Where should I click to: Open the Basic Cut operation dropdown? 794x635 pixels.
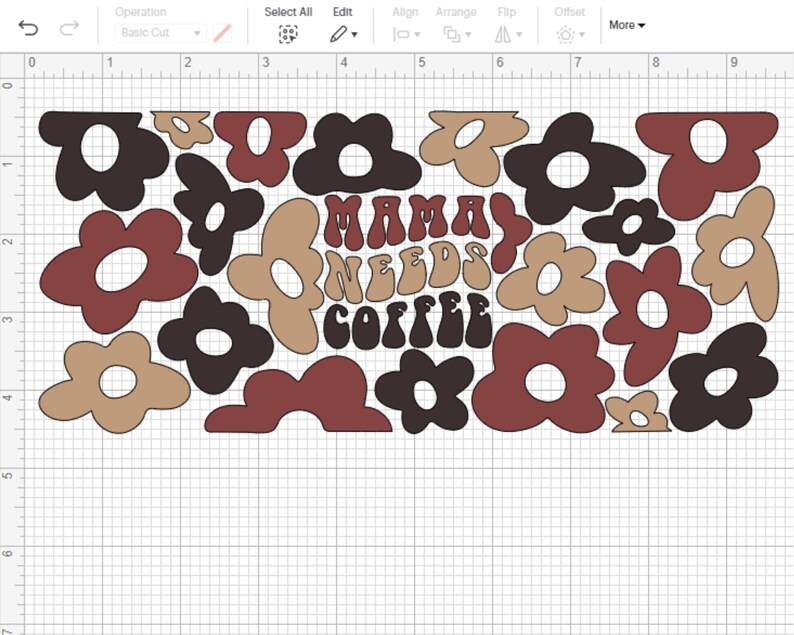point(161,33)
